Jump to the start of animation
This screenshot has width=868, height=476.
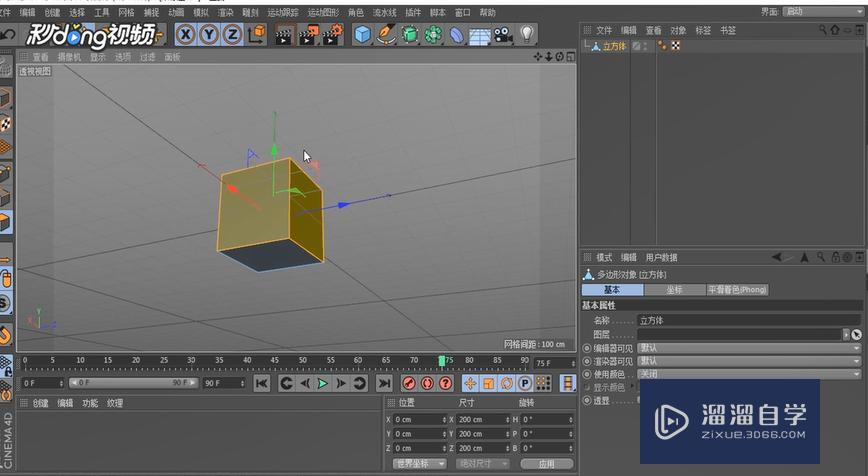click(x=262, y=383)
